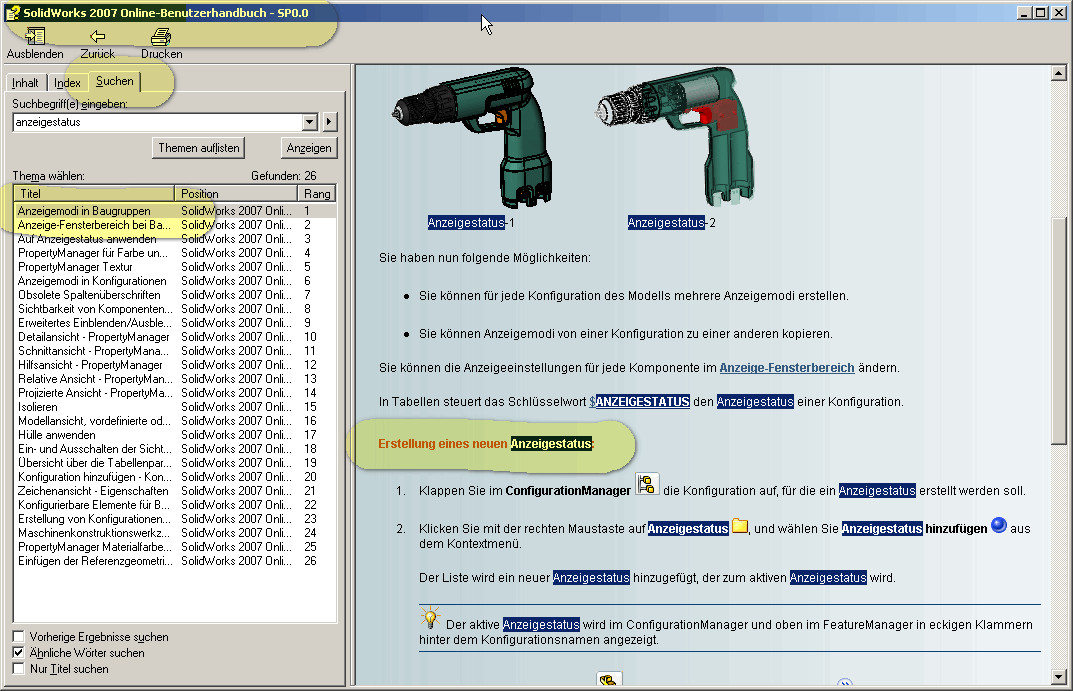Click the yellow Anzeigestatus folder icon

740,526
